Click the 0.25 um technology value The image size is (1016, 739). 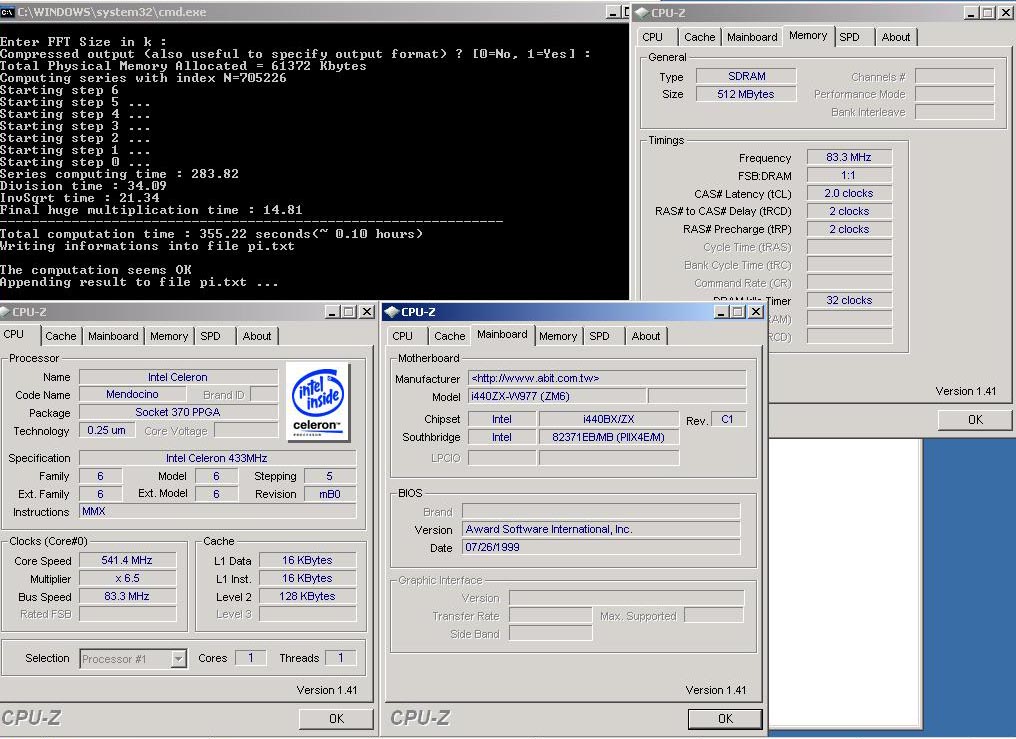[x=107, y=430]
